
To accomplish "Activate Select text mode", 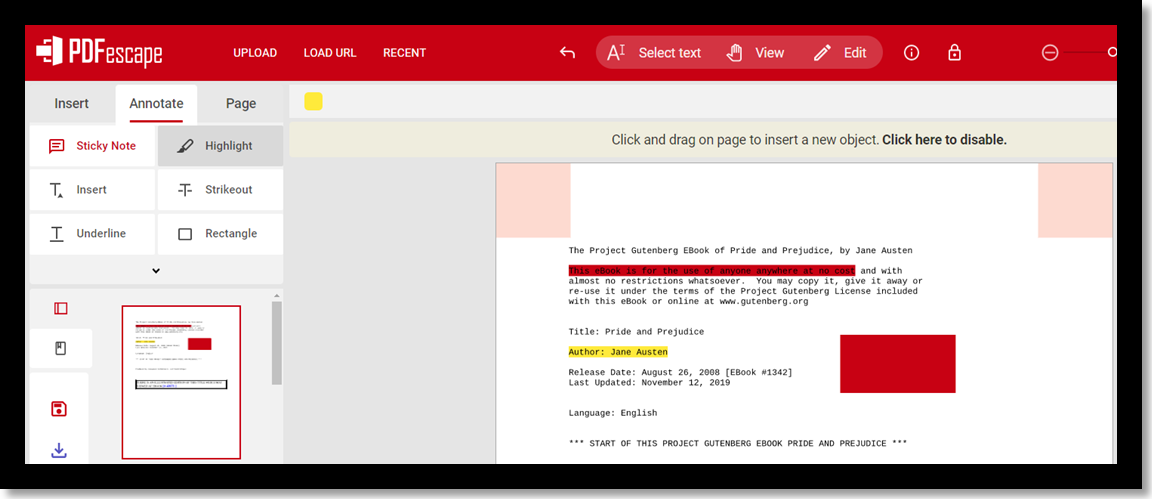I will coord(654,53).
